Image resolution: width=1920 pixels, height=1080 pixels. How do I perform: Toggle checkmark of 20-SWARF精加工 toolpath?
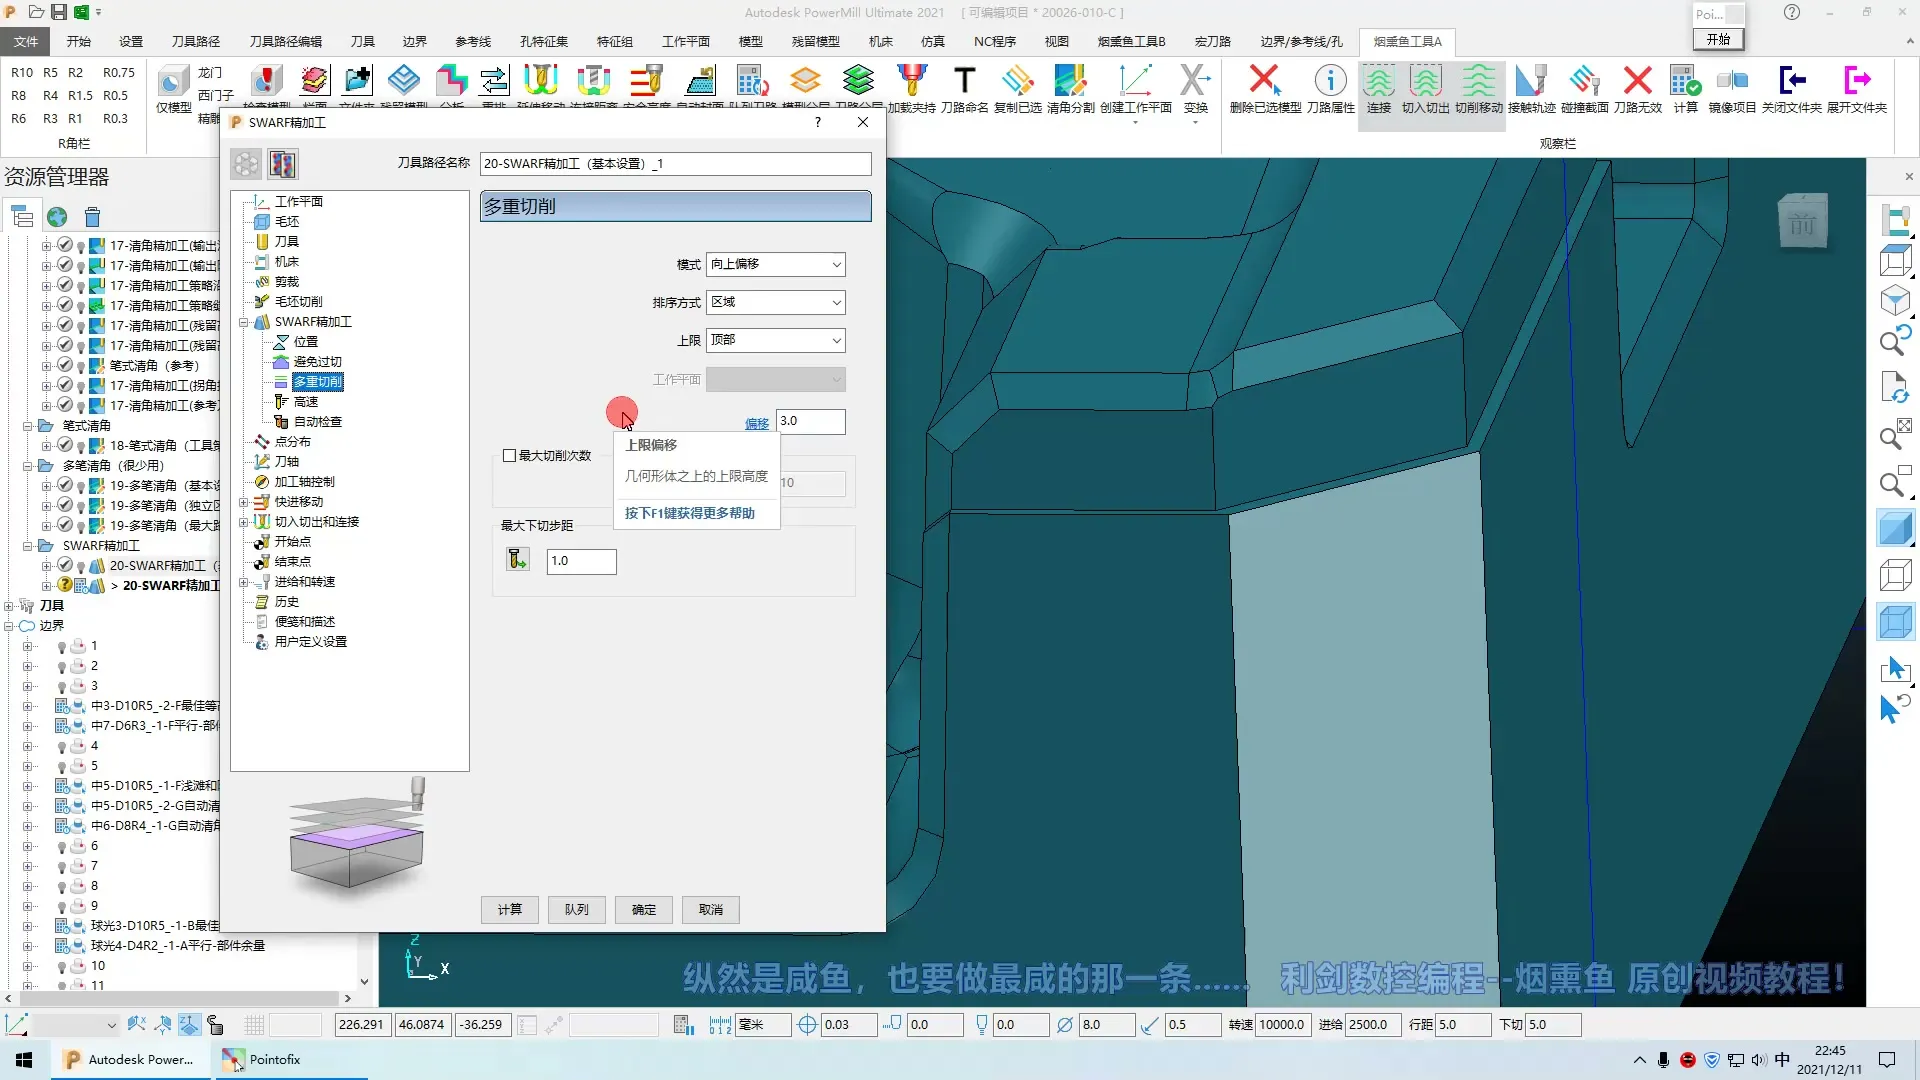point(65,565)
